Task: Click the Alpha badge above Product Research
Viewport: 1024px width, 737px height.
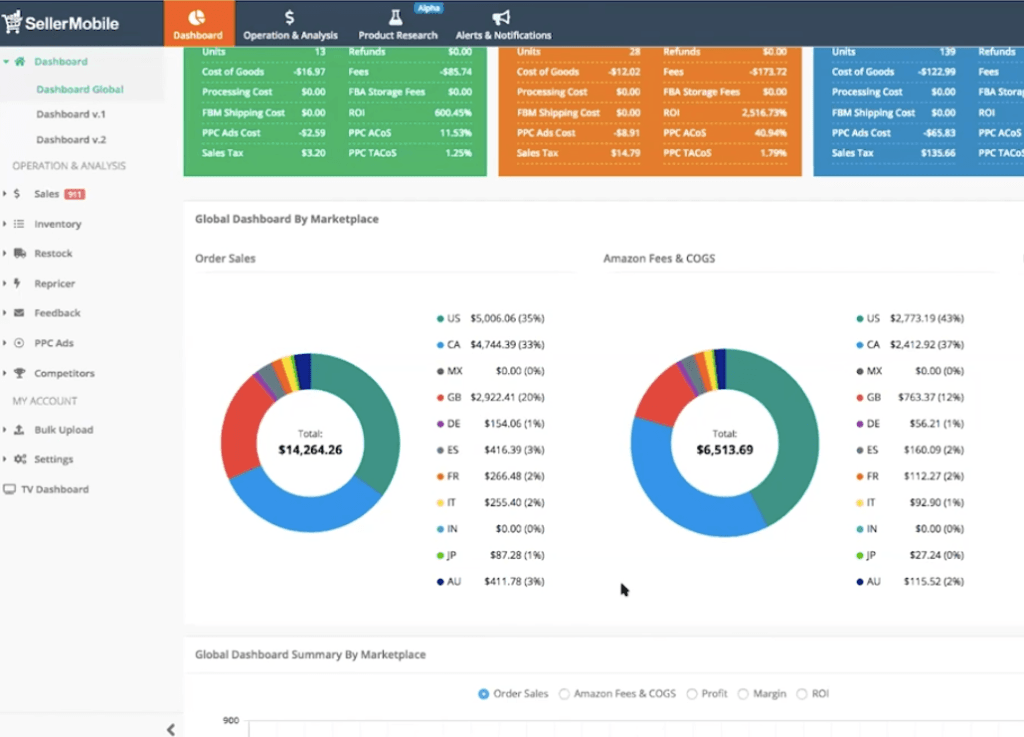Action: pos(428,8)
